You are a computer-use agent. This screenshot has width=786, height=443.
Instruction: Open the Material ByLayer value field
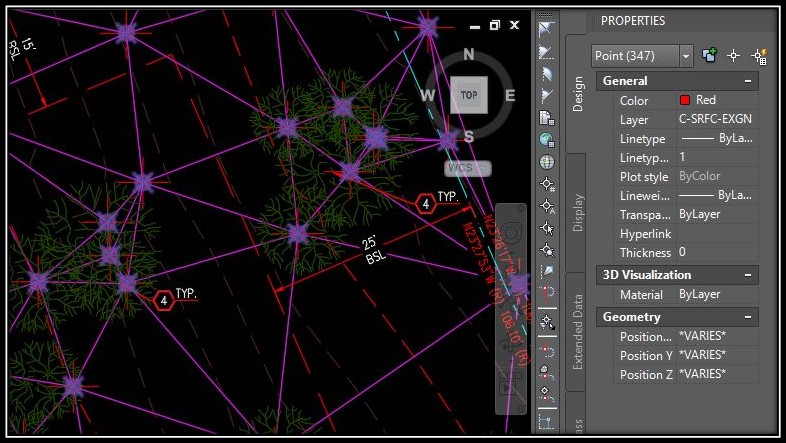[x=717, y=294]
